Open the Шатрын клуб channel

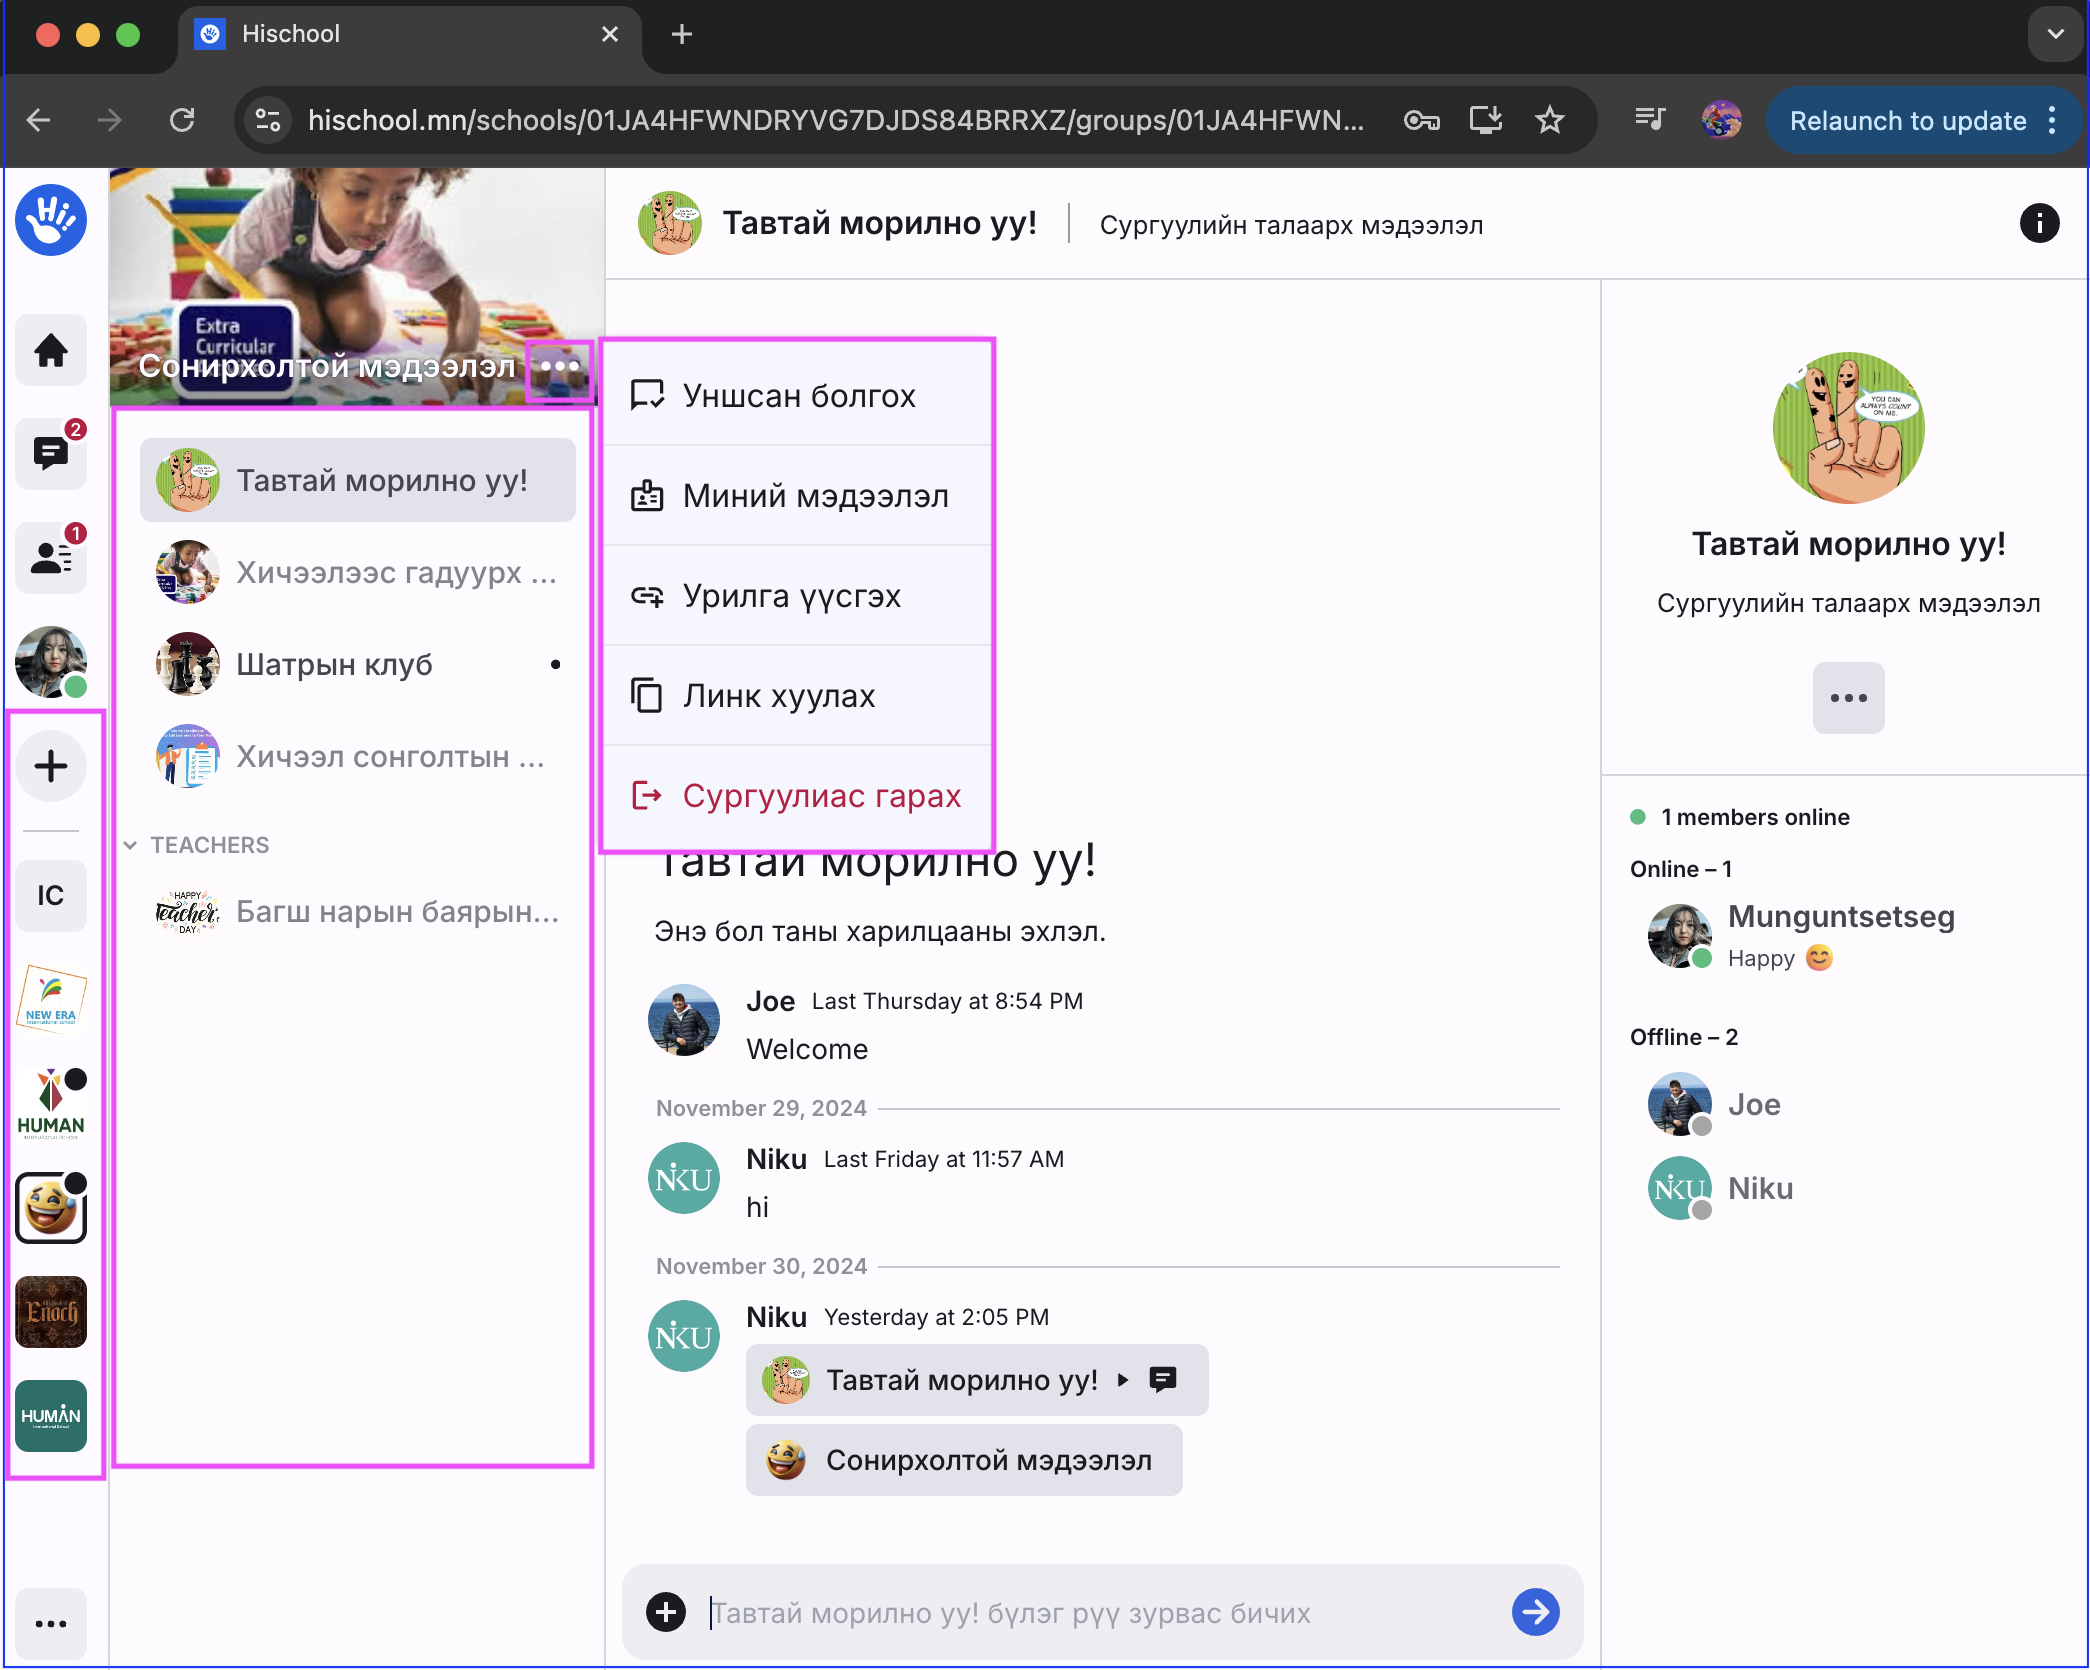pos(334,664)
